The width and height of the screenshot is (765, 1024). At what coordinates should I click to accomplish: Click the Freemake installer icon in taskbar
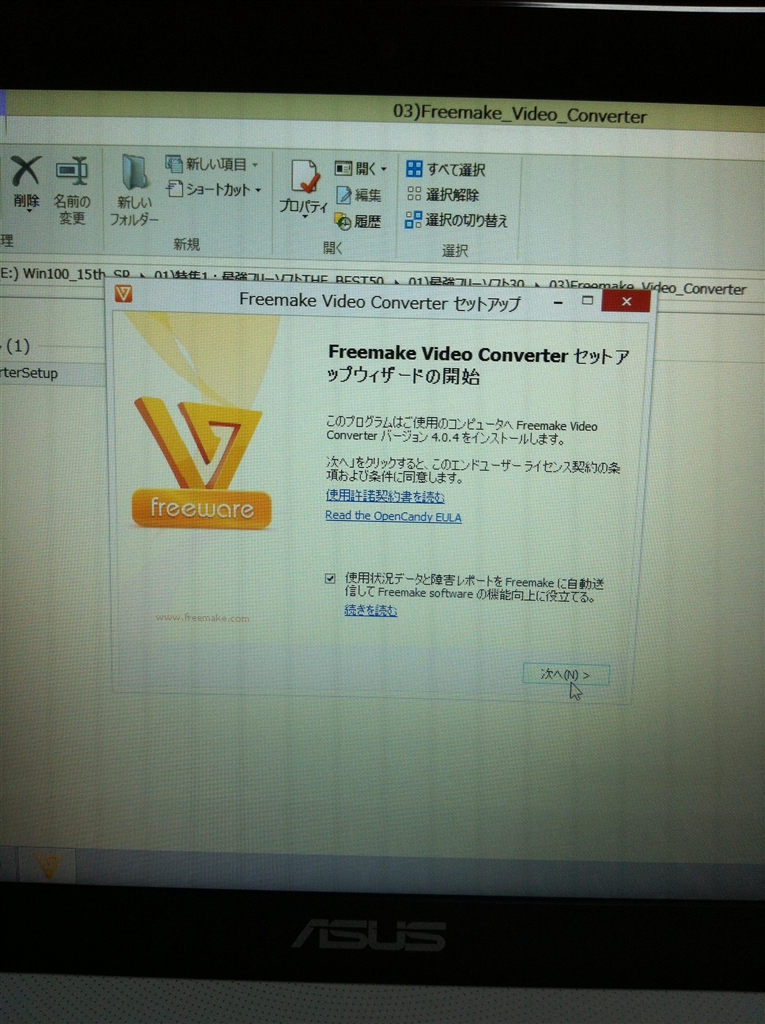tap(48, 866)
